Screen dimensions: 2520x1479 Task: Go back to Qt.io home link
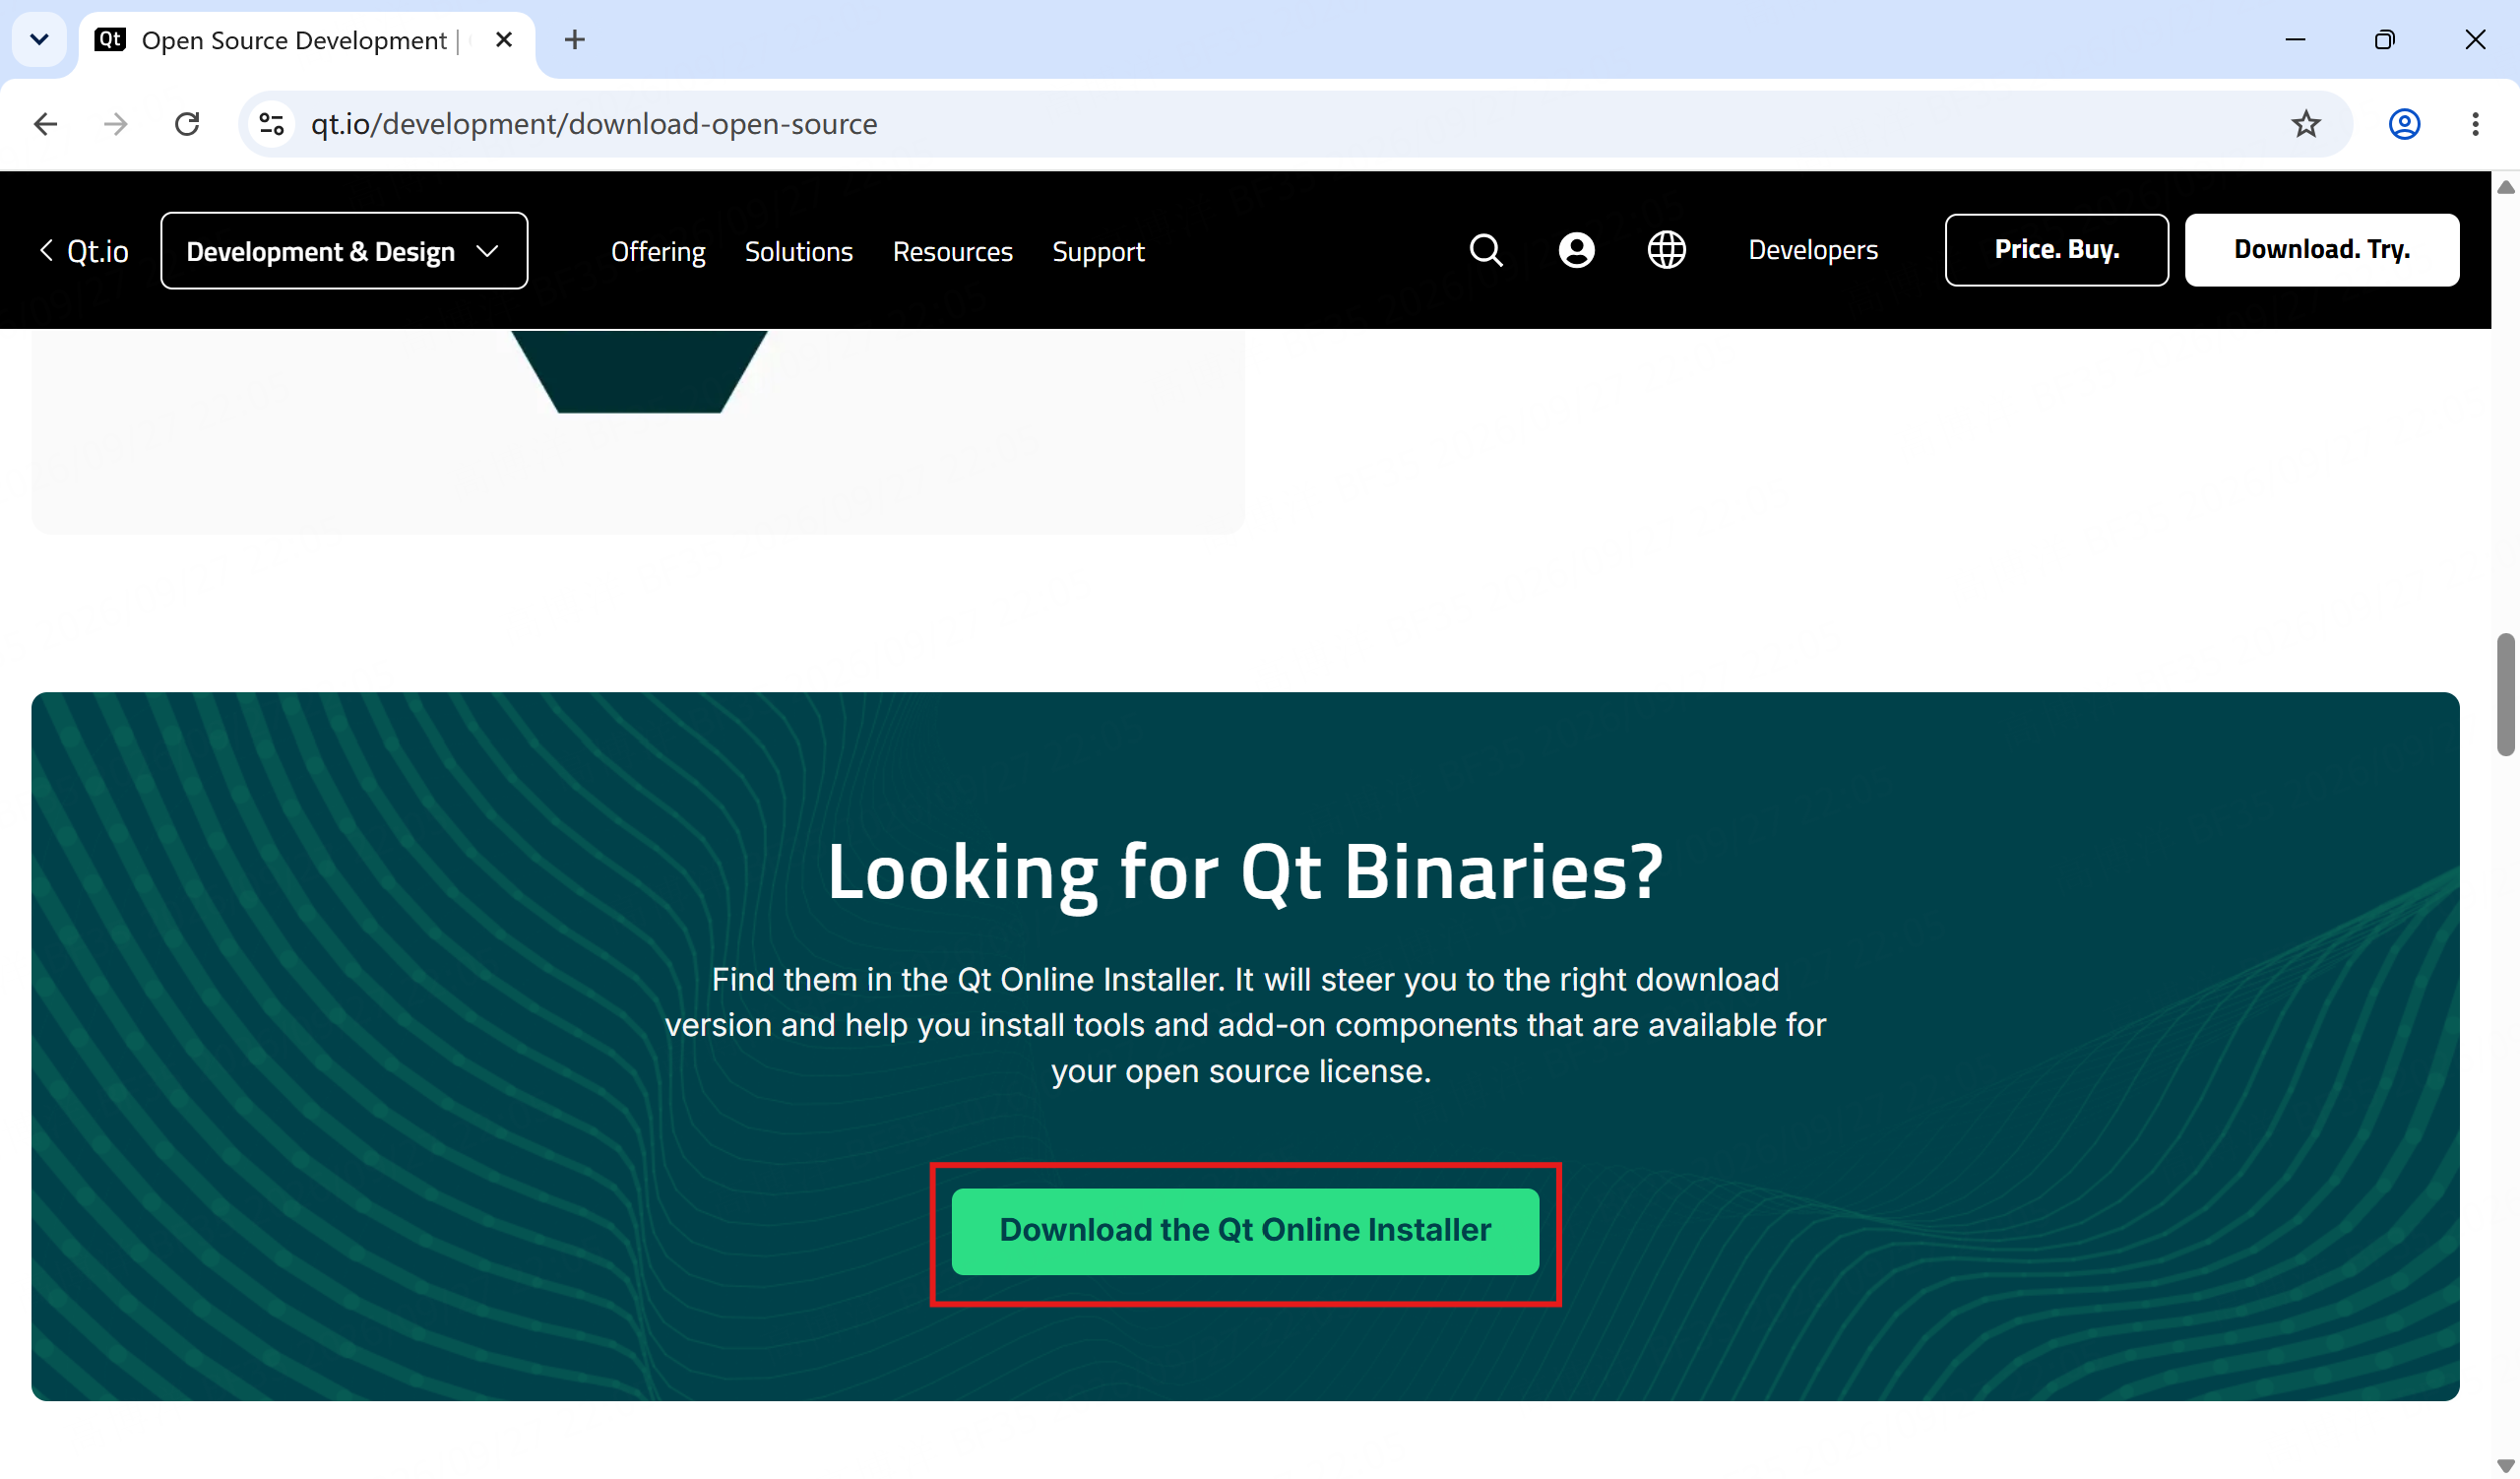[84, 251]
